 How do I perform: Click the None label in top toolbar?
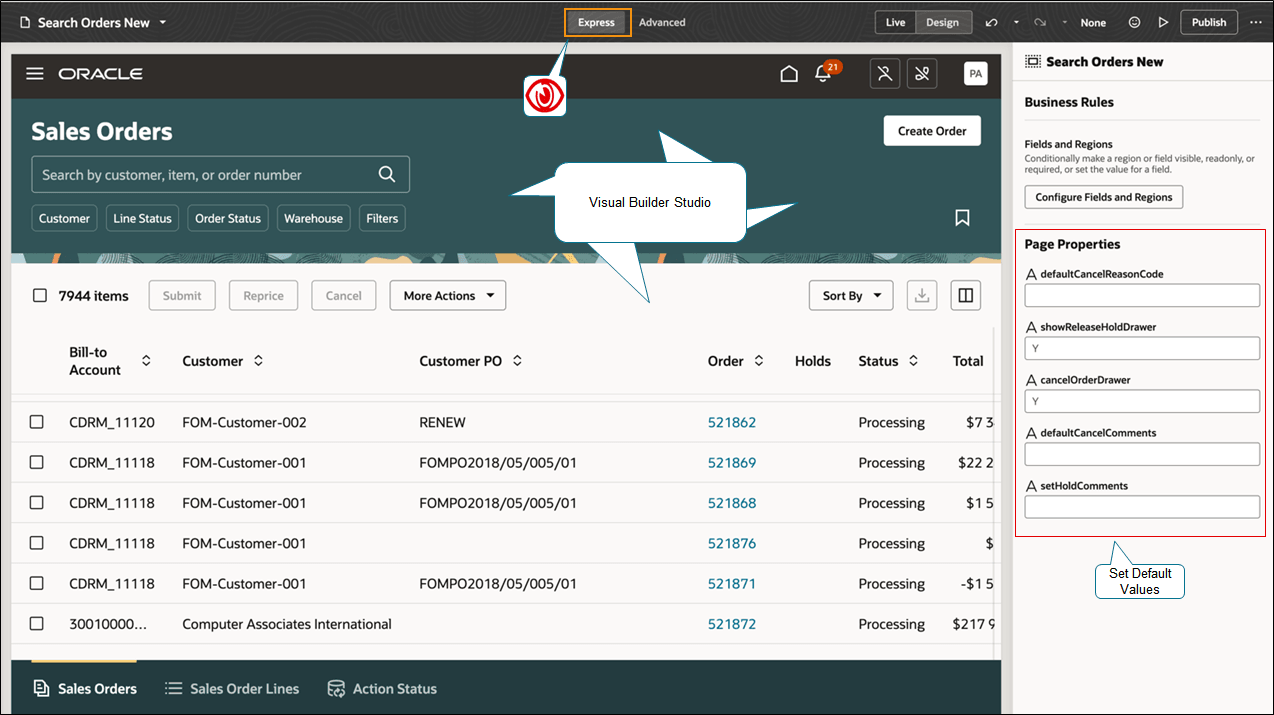(x=1093, y=22)
